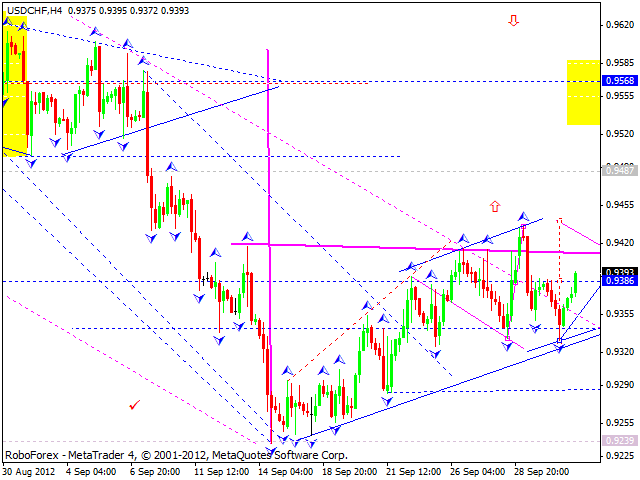The height and width of the screenshot is (480, 640).
Task: Click the 0.9620 price axis value
Action: 620,25
